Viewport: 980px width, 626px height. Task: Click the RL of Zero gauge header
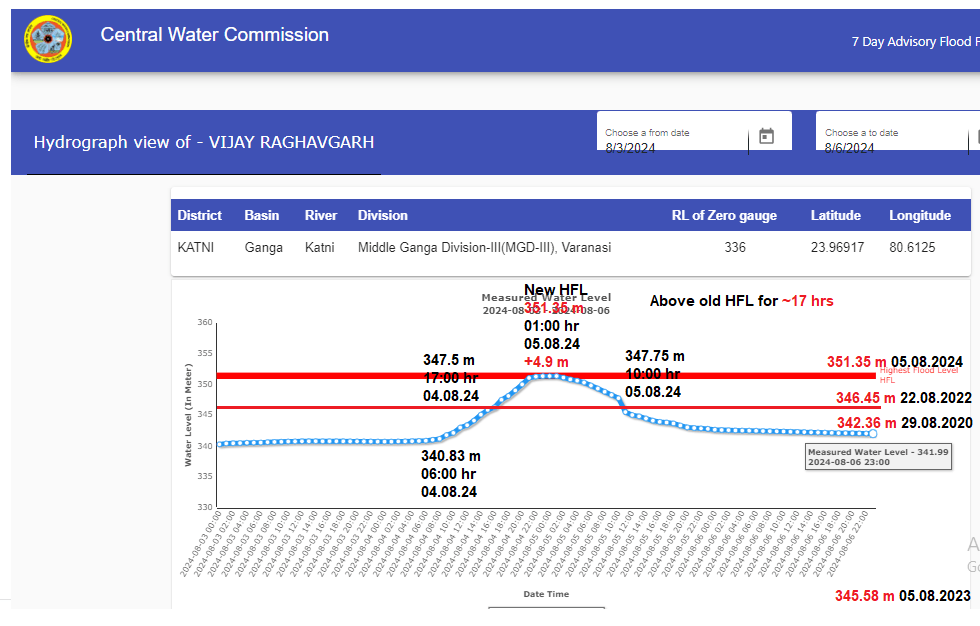click(724, 215)
